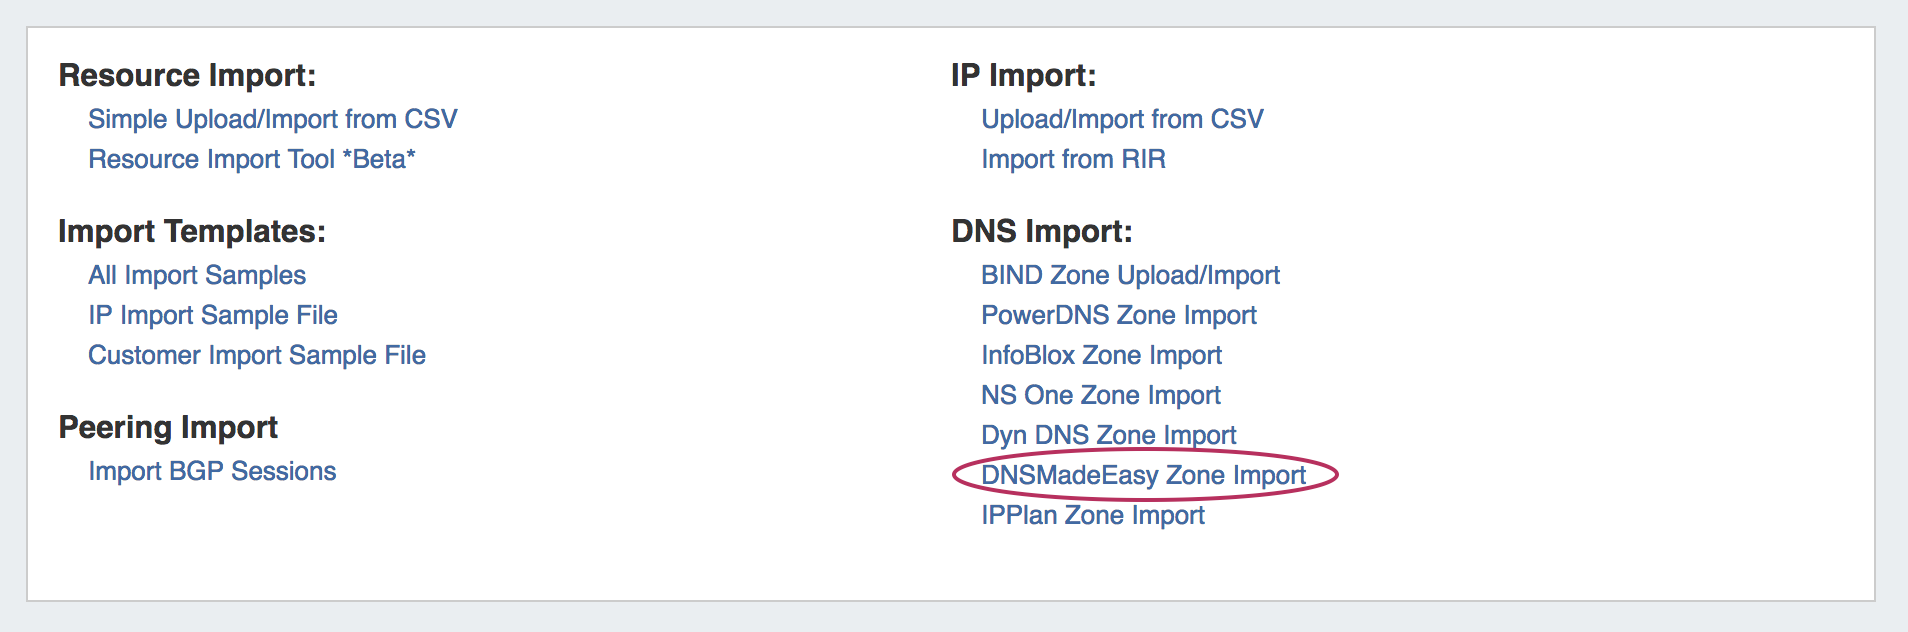Select Import from RIR
The width and height of the screenshot is (1908, 632).
pyautogui.click(x=1073, y=159)
